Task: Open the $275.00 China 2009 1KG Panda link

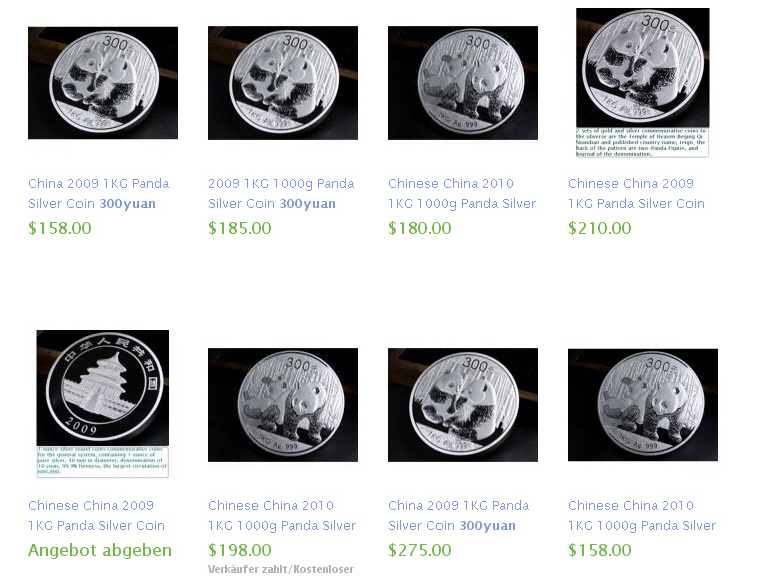Action: [x=458, y=515]
